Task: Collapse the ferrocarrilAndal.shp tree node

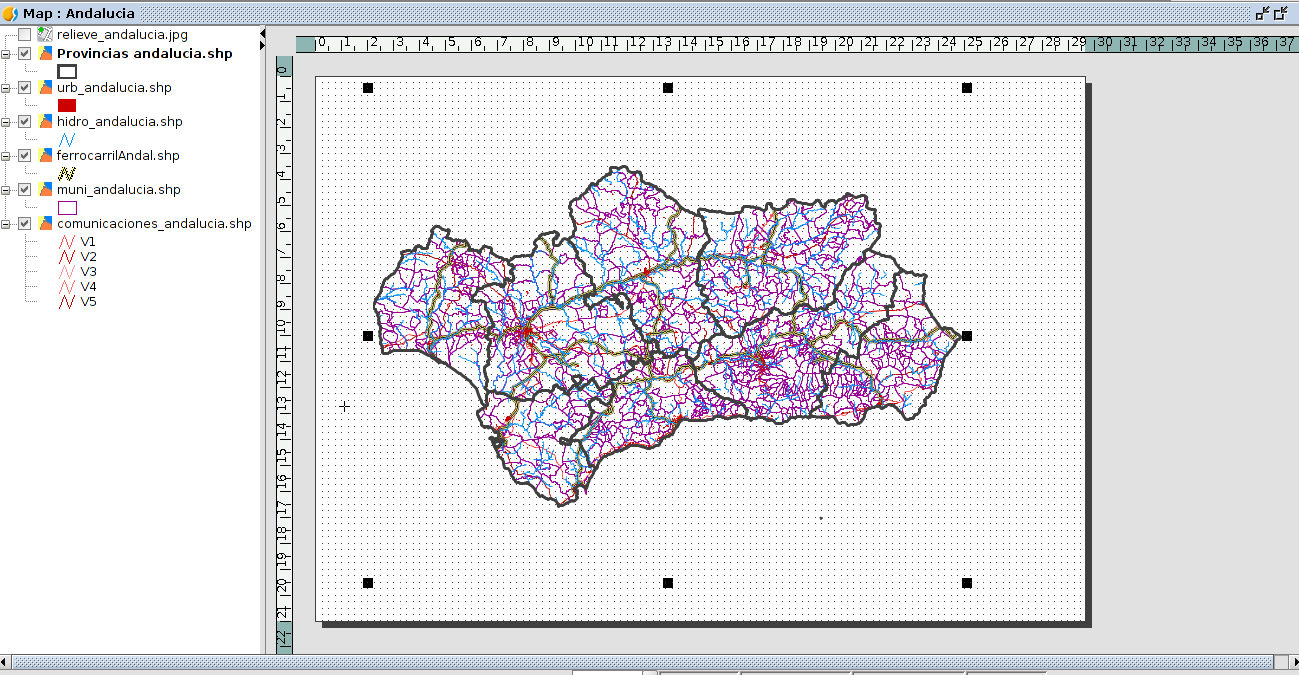Action: [x=6, y=156]
